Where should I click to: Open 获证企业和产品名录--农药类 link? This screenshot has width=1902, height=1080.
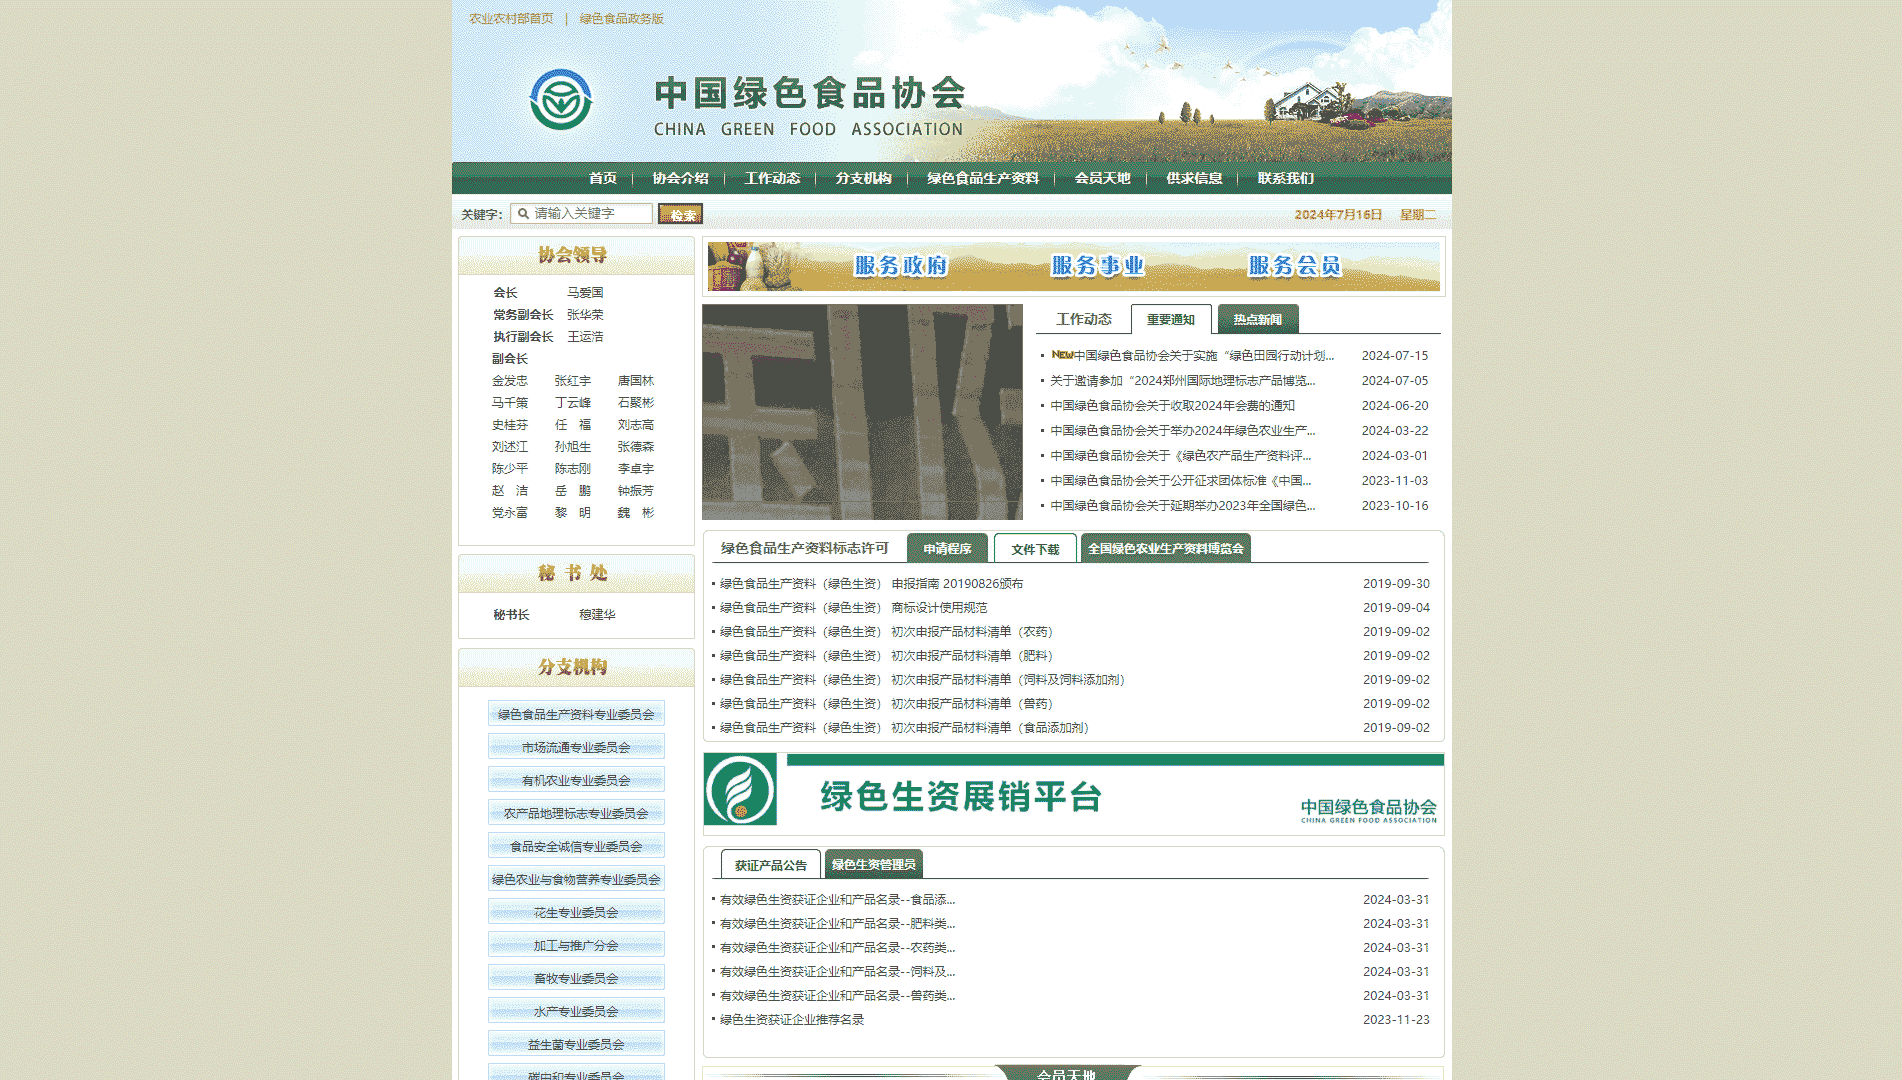(x=837, y=947)
